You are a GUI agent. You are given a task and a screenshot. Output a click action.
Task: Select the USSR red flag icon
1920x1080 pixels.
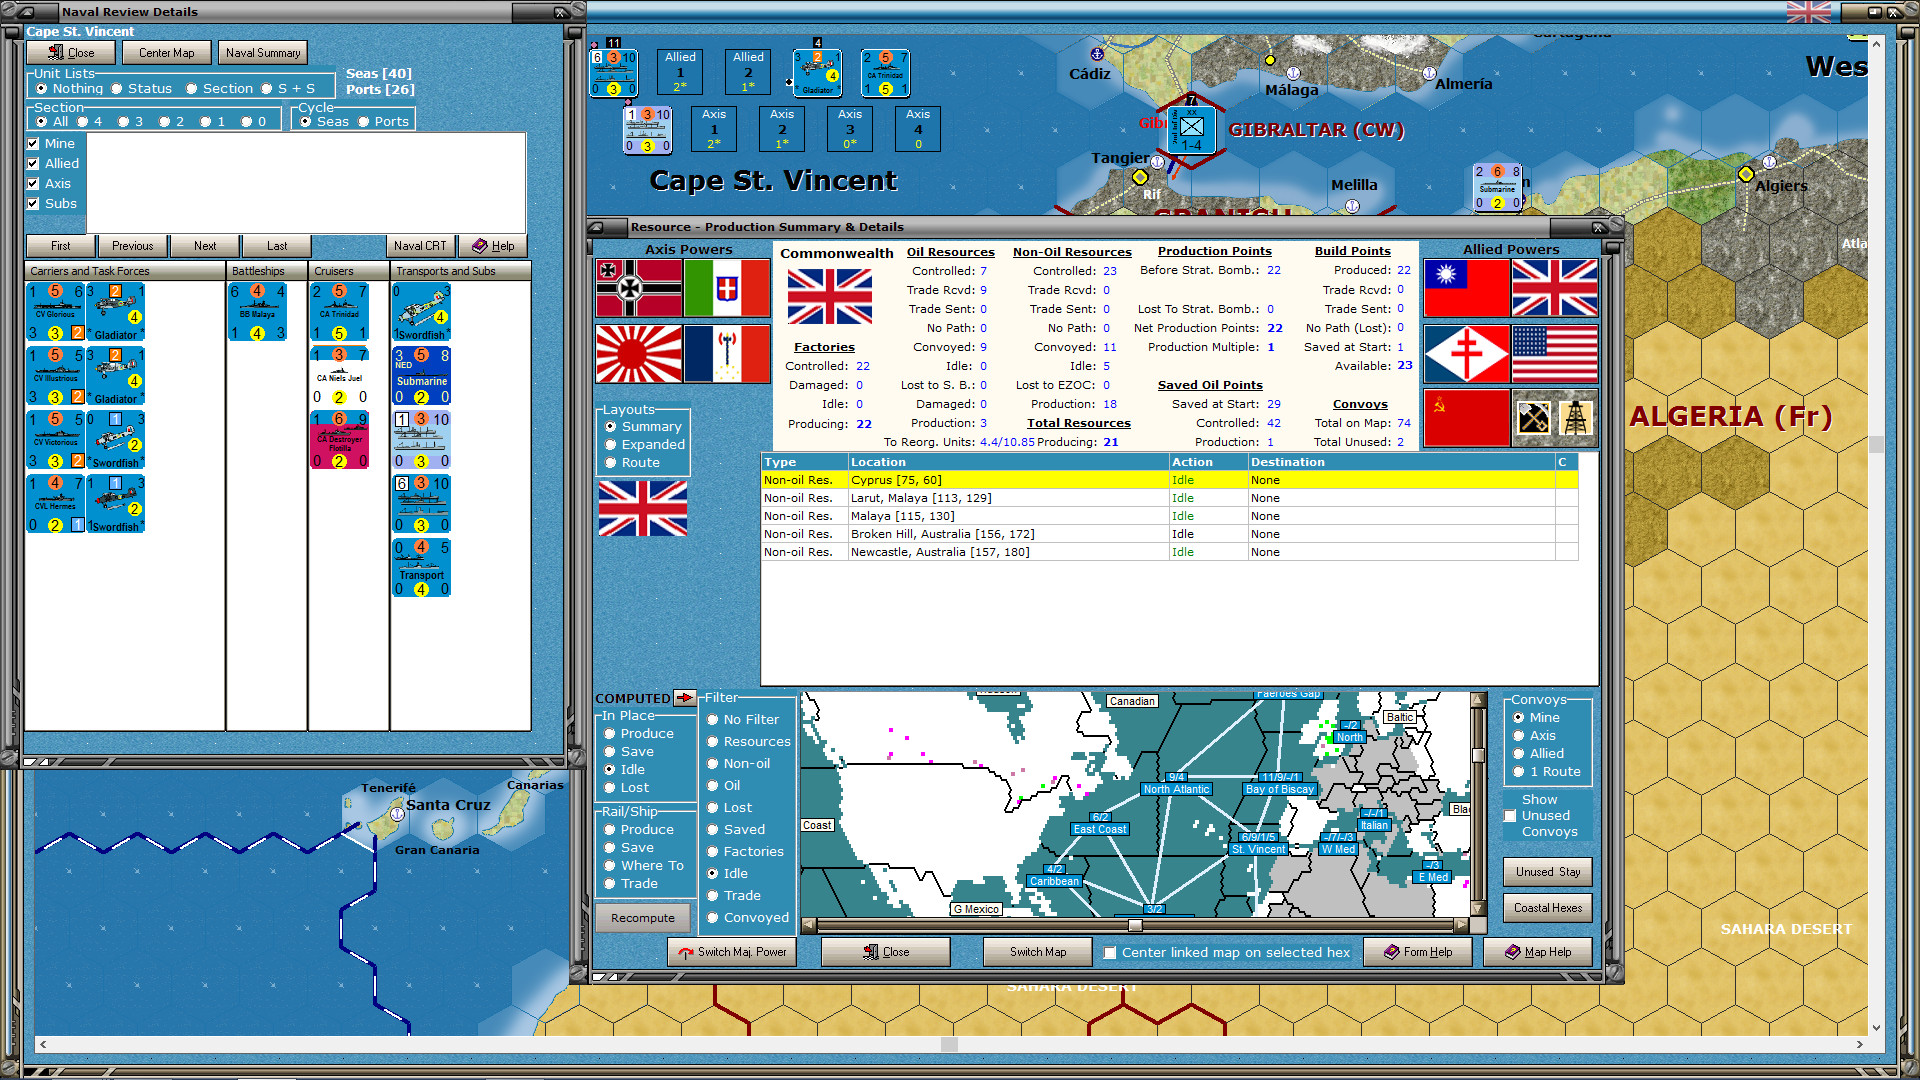[x=1466, y=418]
